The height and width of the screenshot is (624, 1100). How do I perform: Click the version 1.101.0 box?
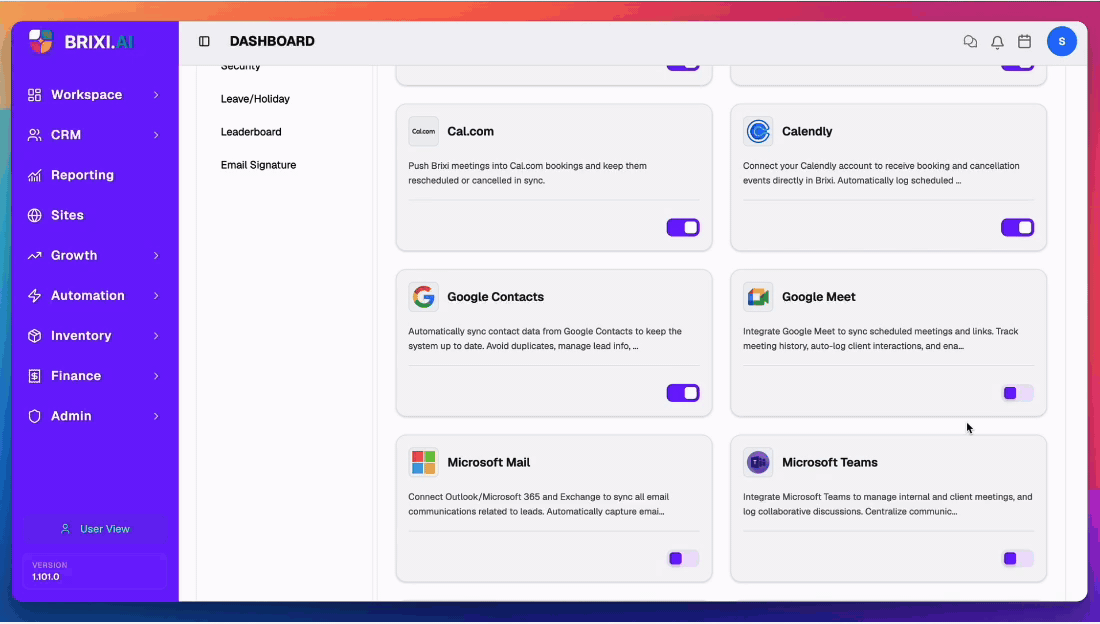pyautogui.click(x=95, y=571)
